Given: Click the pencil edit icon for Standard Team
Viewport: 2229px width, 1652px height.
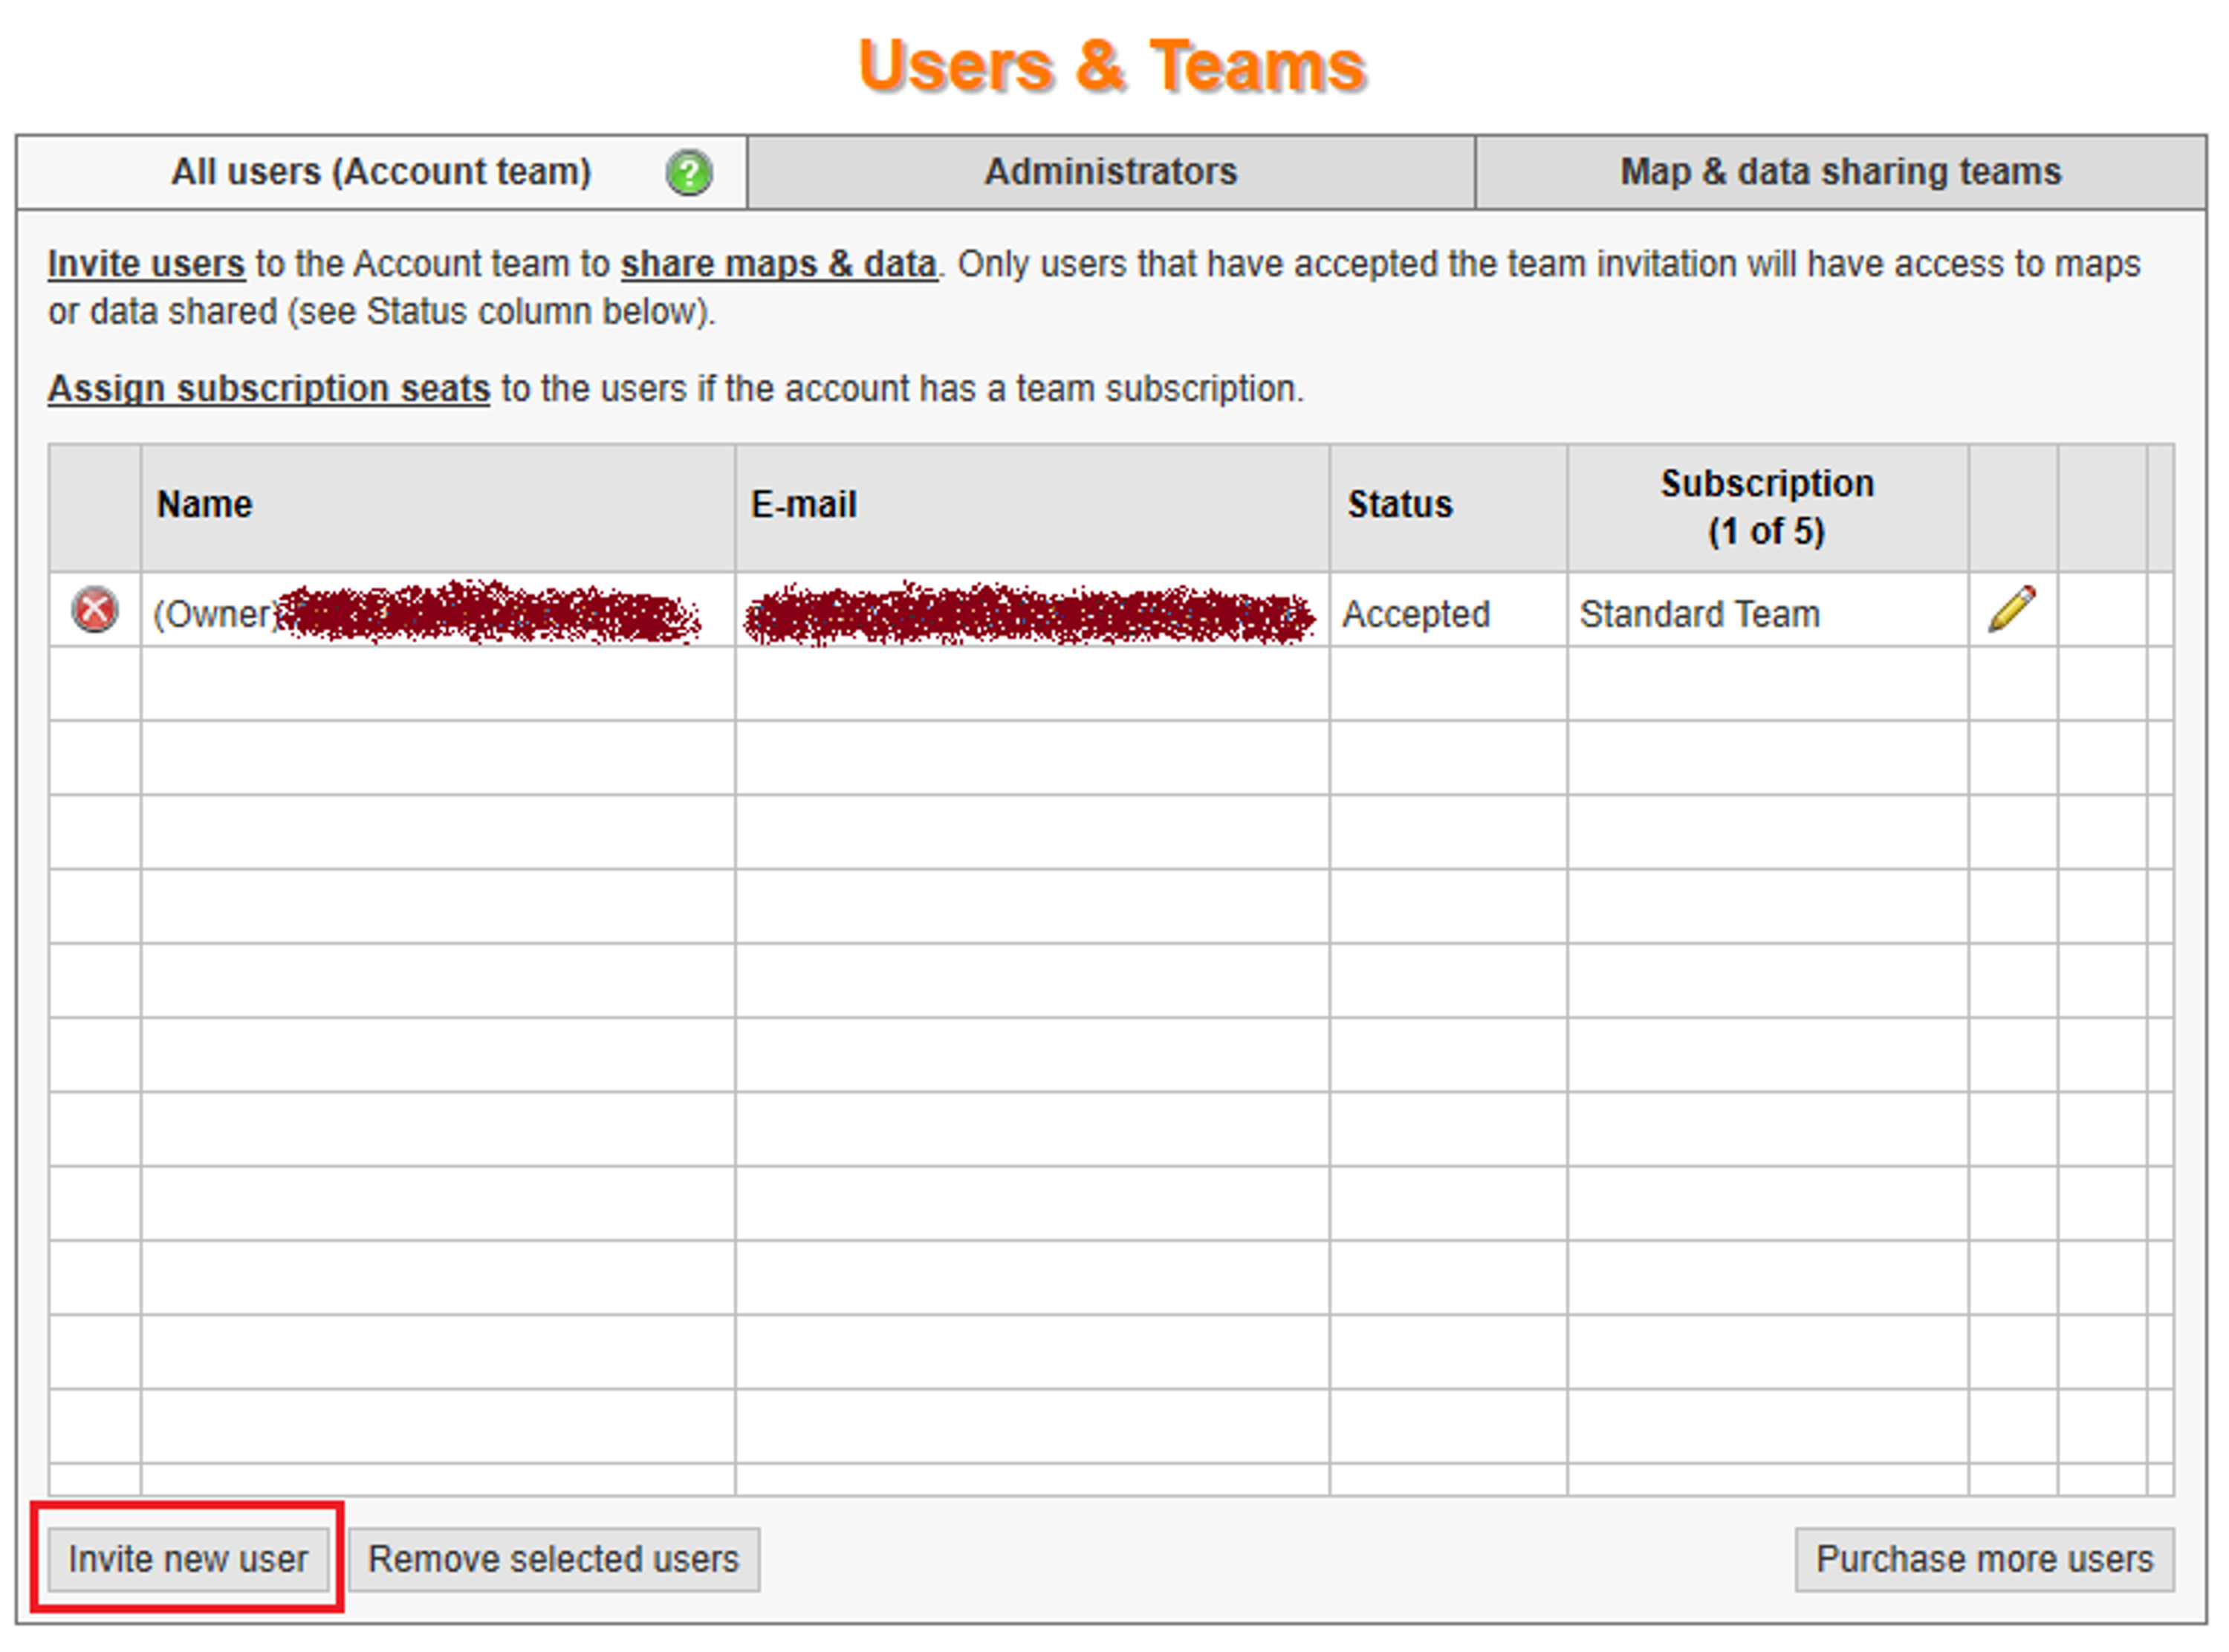Looking at the screenshot, I should (x=2011, y=609).
